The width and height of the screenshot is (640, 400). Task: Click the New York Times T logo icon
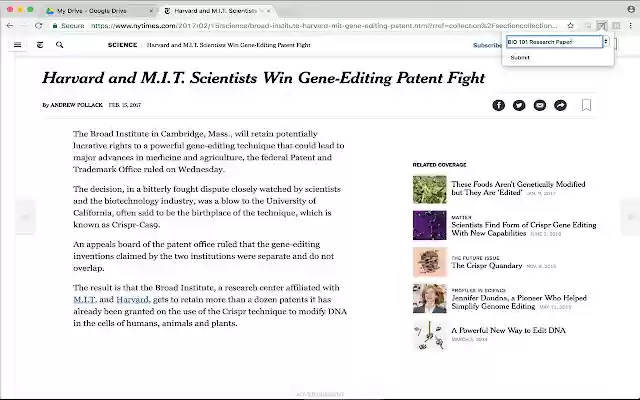point(40,45)
